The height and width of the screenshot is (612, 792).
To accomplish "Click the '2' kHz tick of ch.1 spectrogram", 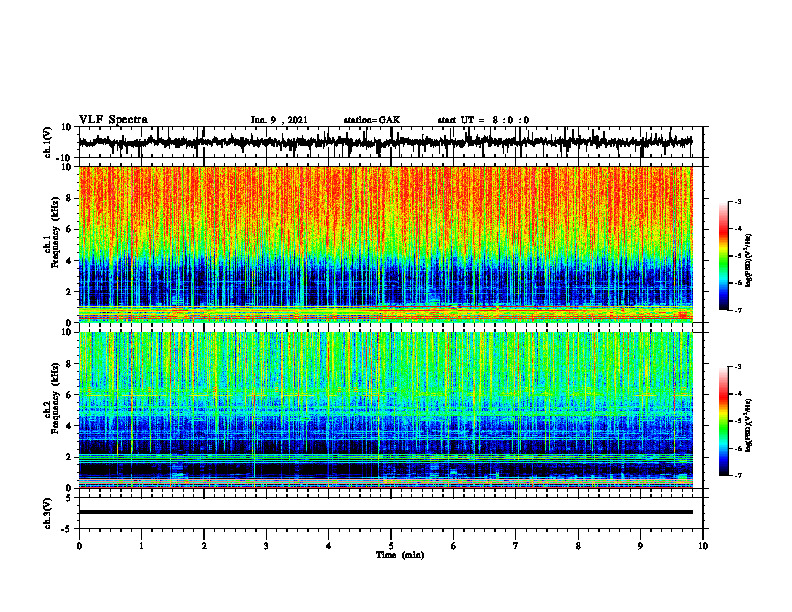I will pyautogui.click(x=70, y=291).
